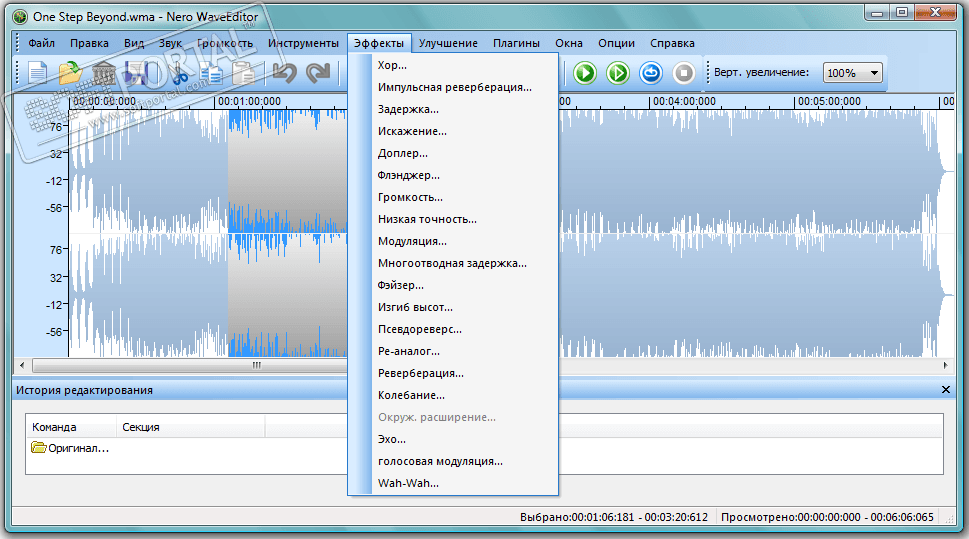This screenshot has width=969, height=539.
Task: Click the scrollbar left arrow
Action: [22, 365]
